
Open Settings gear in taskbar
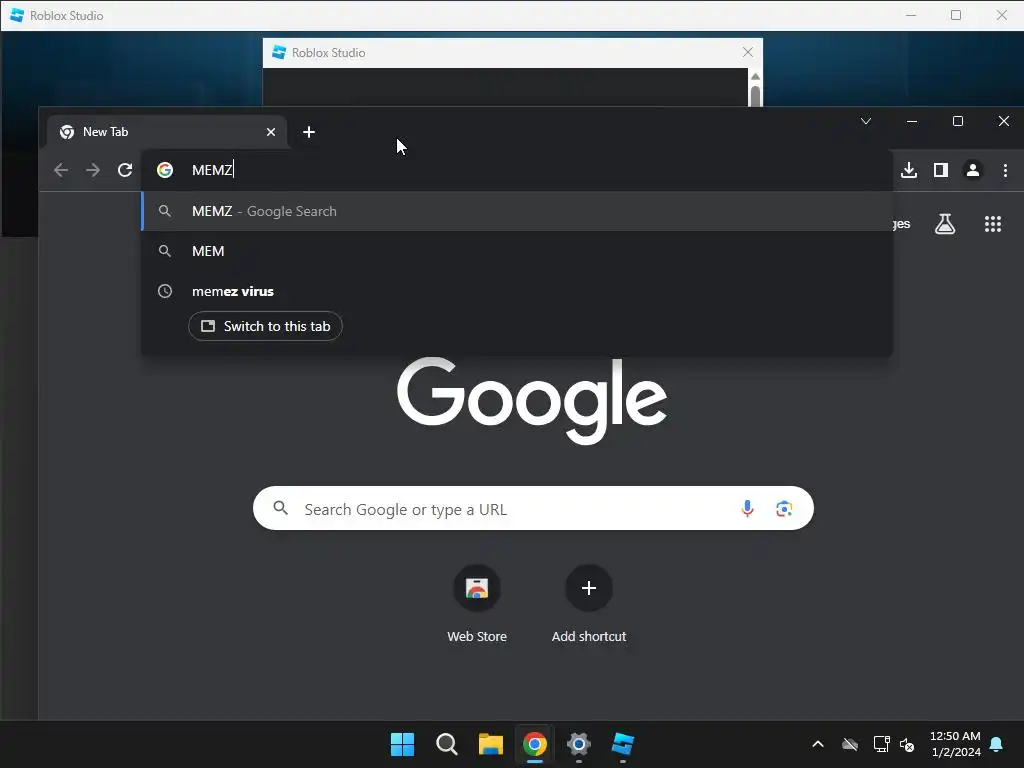[579, 744]
